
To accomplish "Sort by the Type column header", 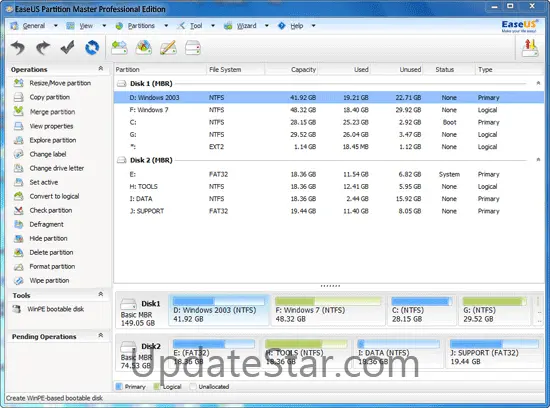I will point(509,69).
